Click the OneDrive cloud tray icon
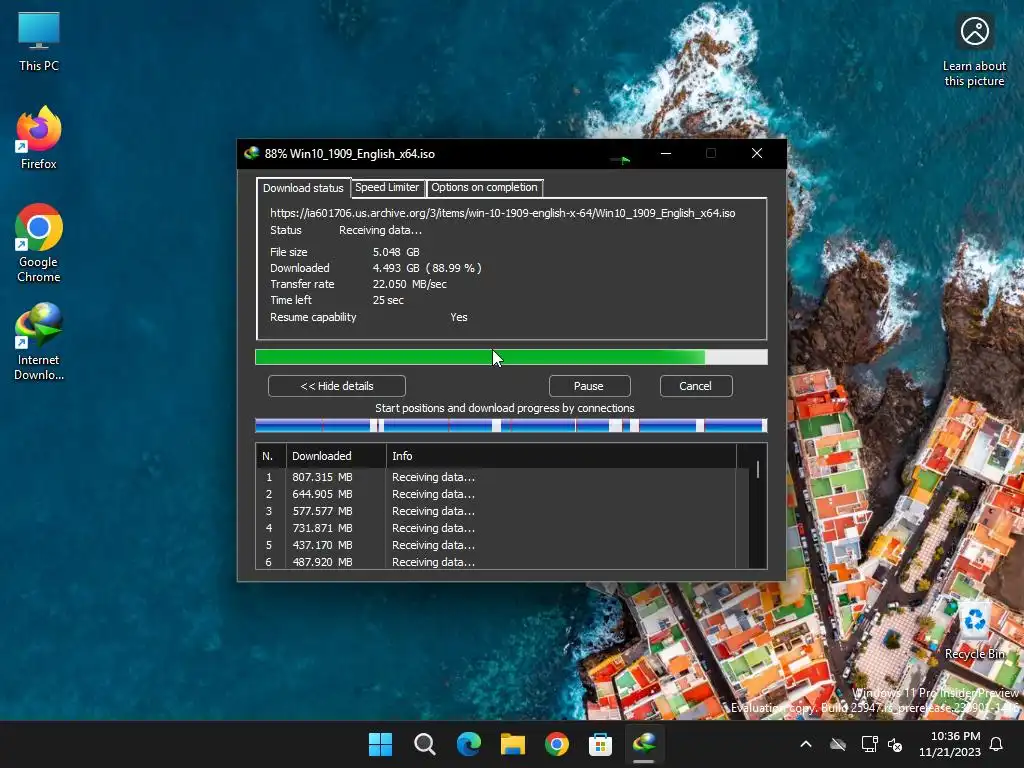1024x768 pixels. click(x=838, y=744)
